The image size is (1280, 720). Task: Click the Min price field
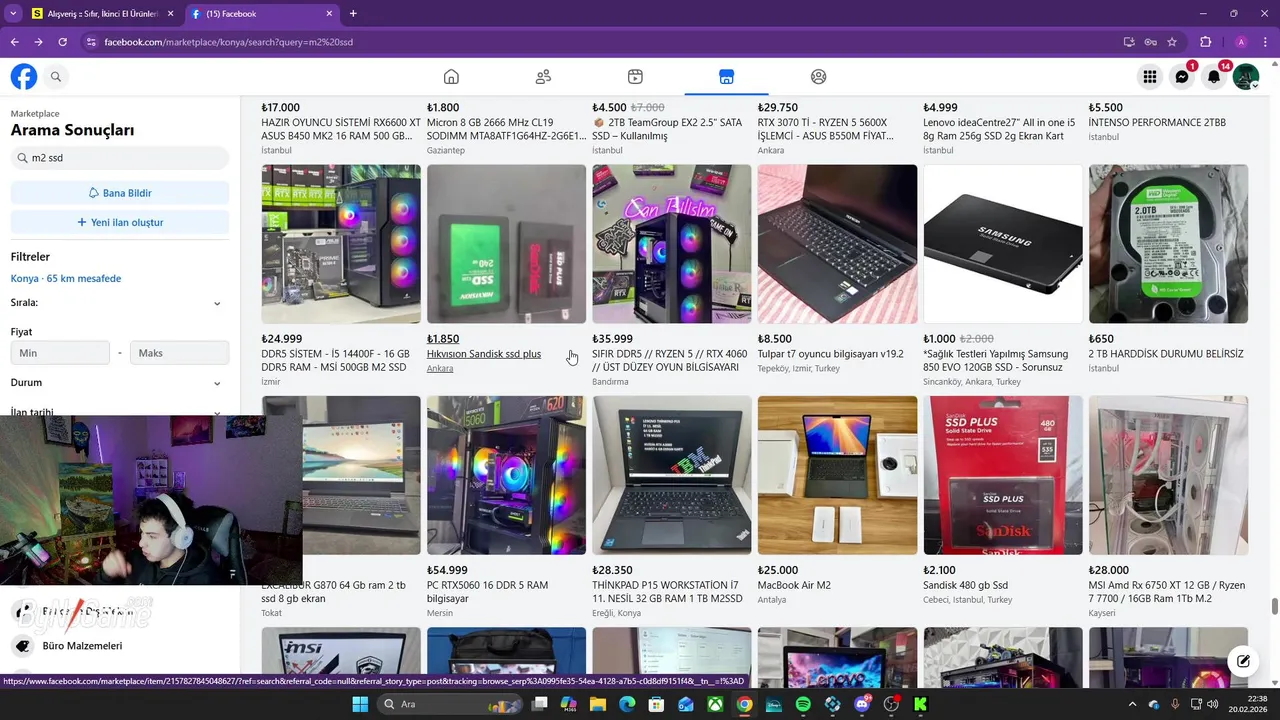[60, 353]
